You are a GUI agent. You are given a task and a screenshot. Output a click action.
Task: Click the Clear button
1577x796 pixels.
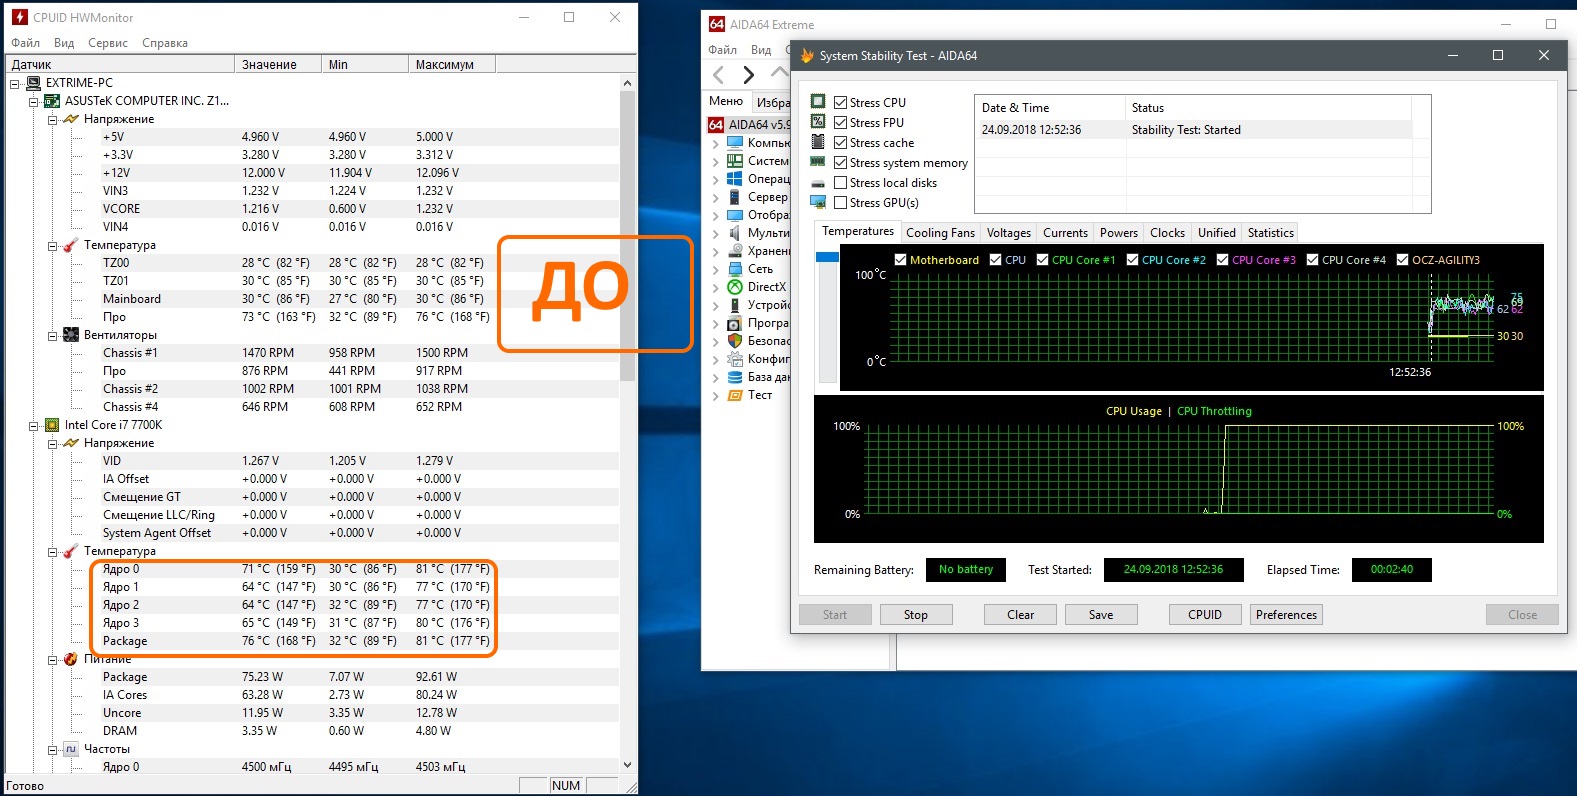(x=1020, y=615)
